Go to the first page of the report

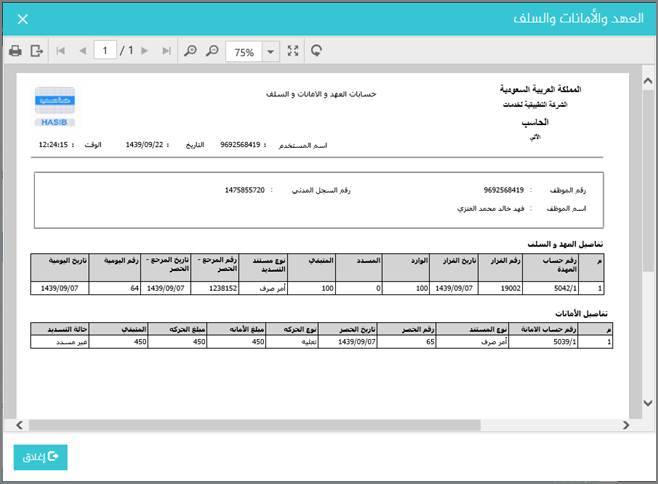click(60, 51)
